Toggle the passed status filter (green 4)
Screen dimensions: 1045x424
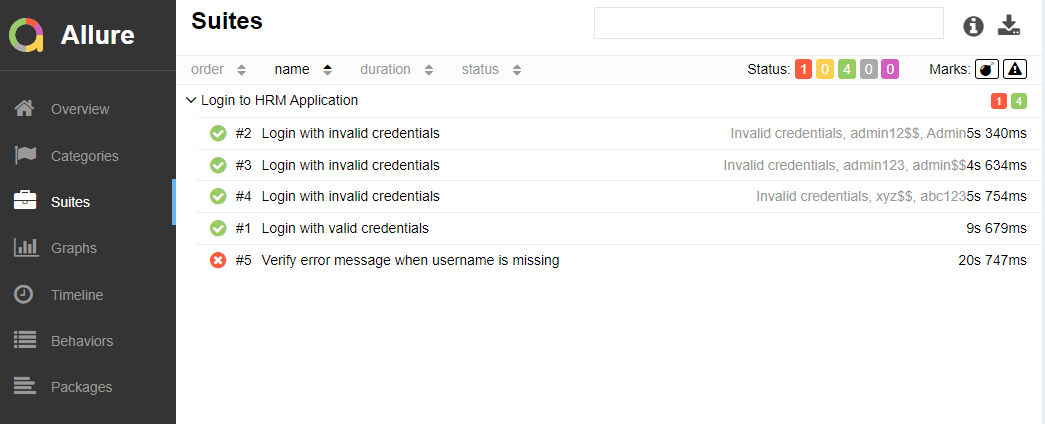[x=846, y=69]
